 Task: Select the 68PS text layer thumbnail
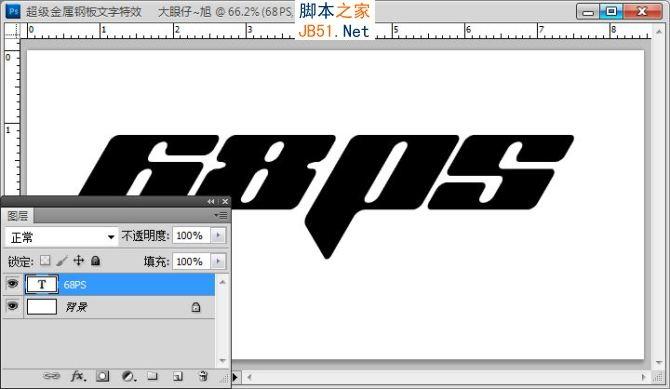pyautogui.click(x=41, y=285)
